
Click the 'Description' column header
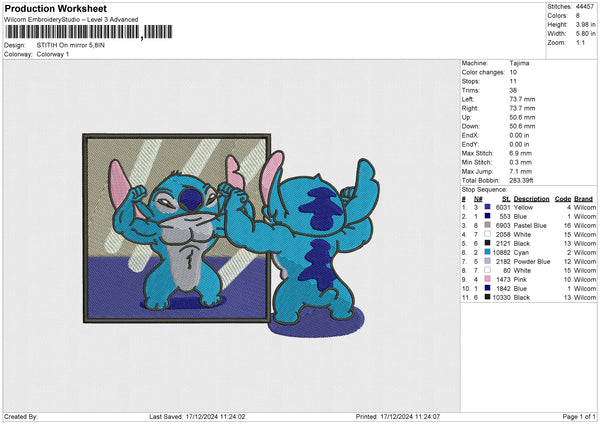tap(531, 199)
